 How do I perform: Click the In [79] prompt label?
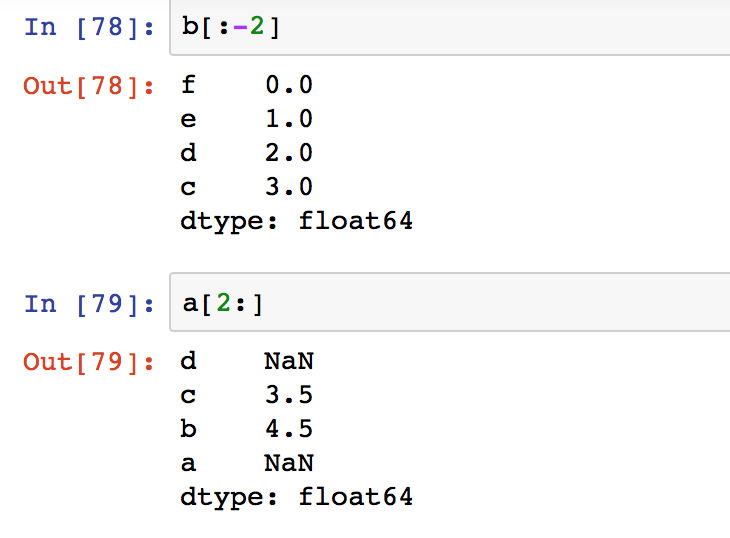[x=88, y=304]
